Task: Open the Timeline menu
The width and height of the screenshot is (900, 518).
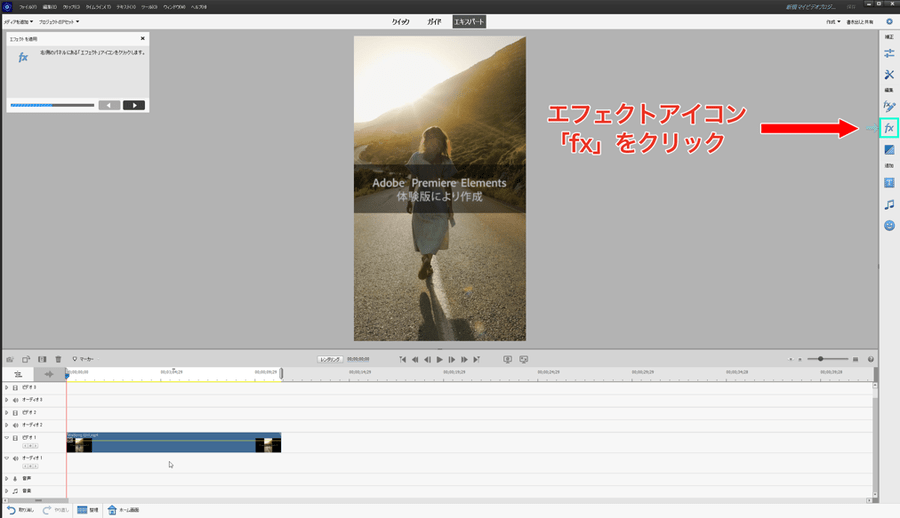Action: click(98, 7)
